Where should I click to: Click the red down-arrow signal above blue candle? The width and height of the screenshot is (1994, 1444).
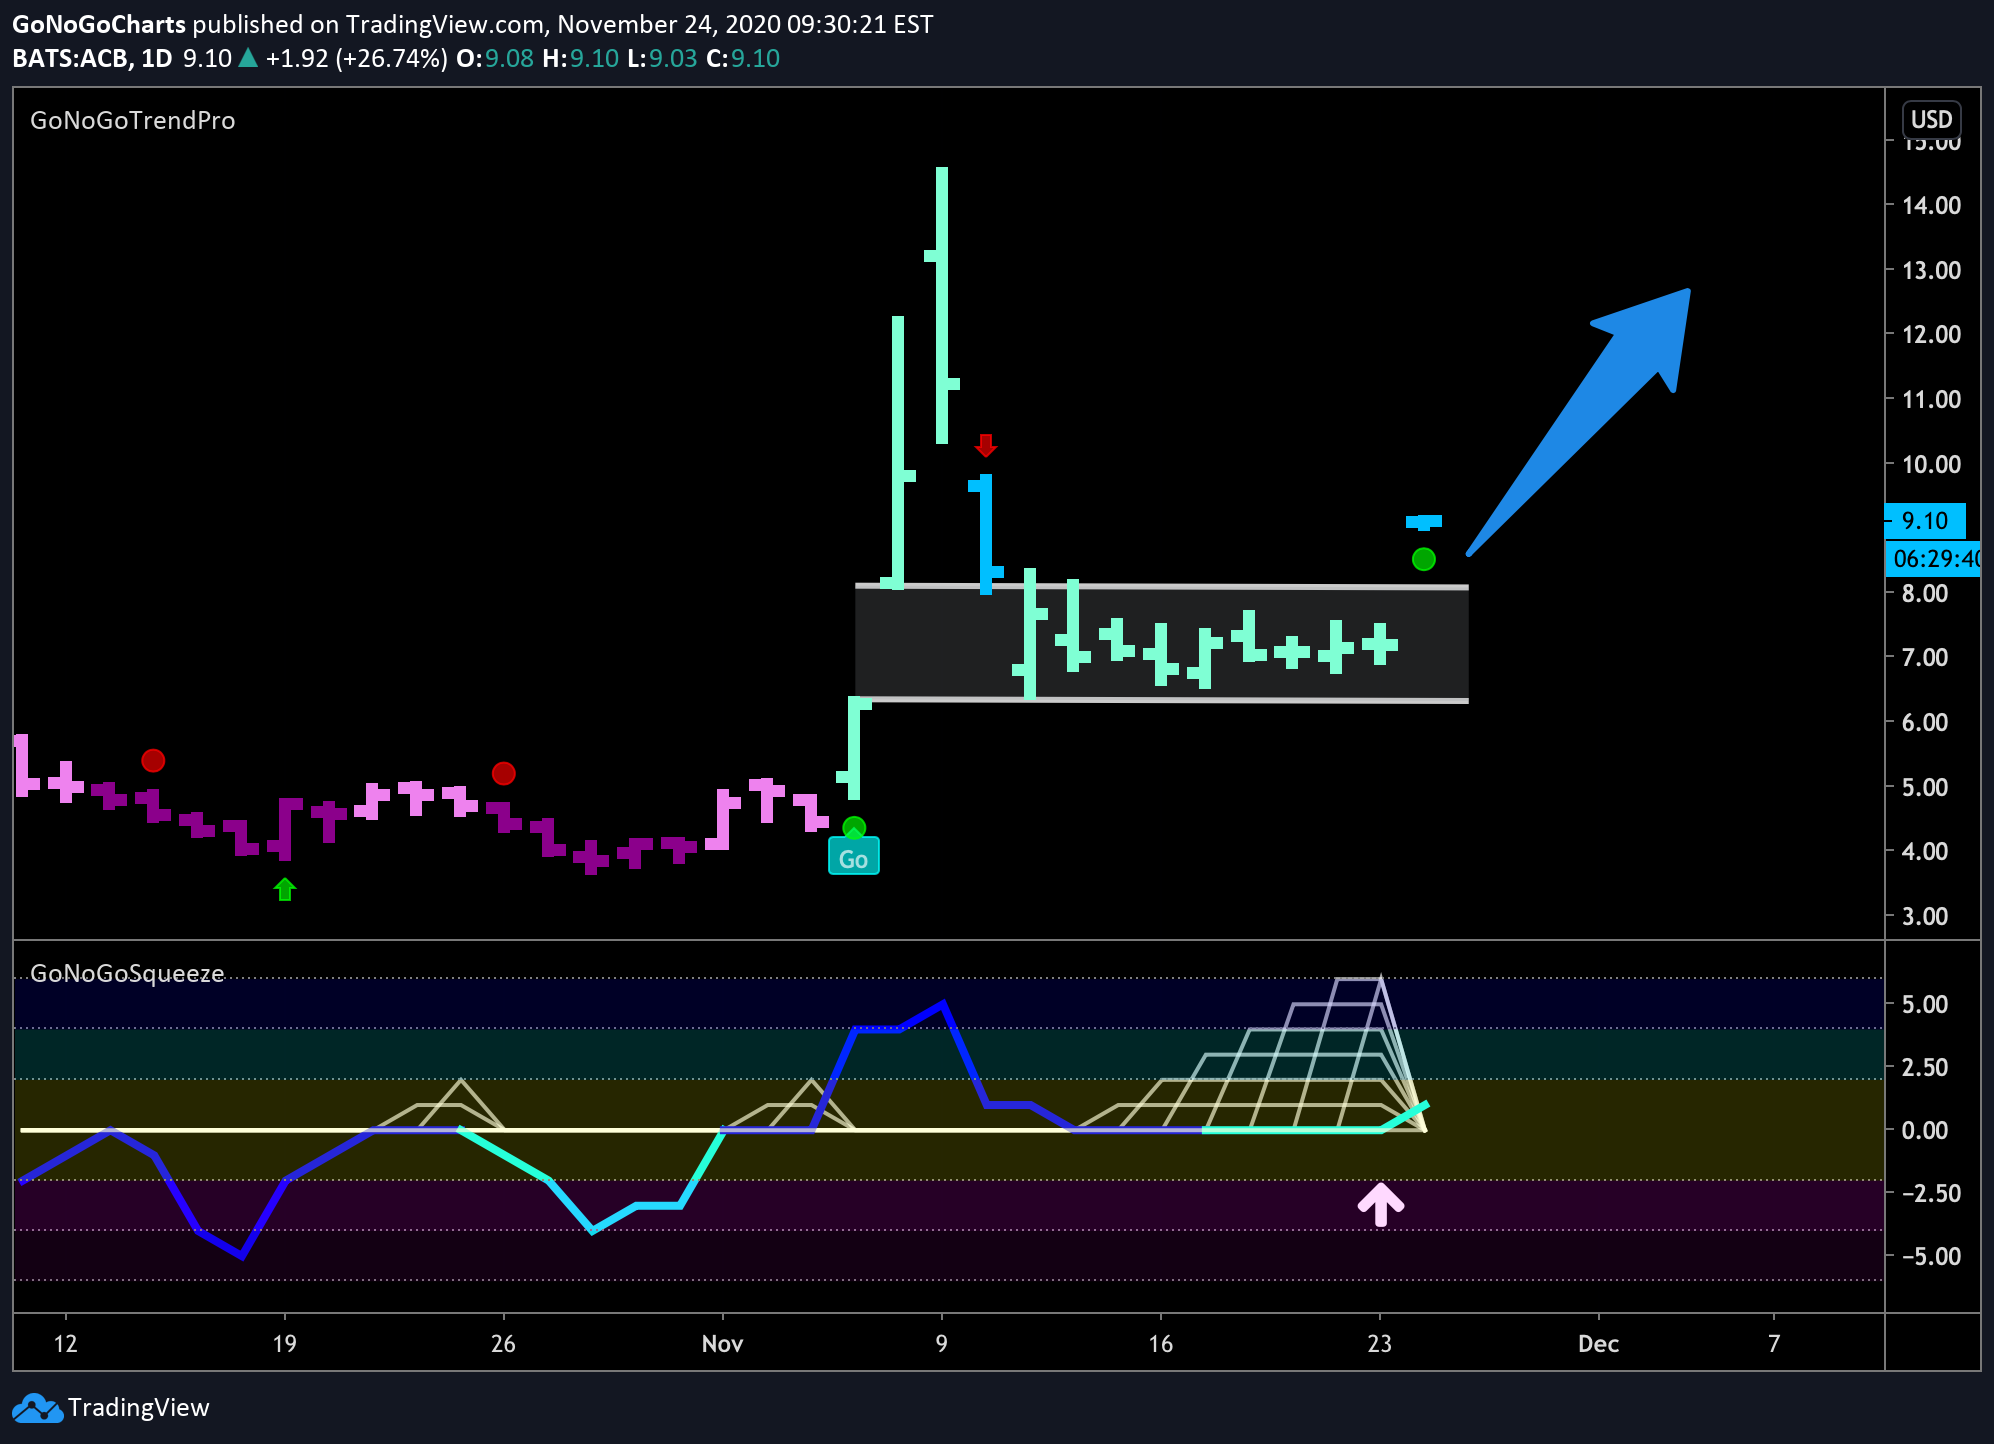986,445
